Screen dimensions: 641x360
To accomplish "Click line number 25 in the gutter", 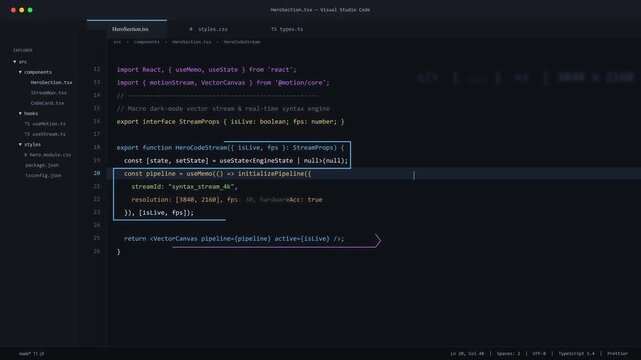I will coord(96,238).
